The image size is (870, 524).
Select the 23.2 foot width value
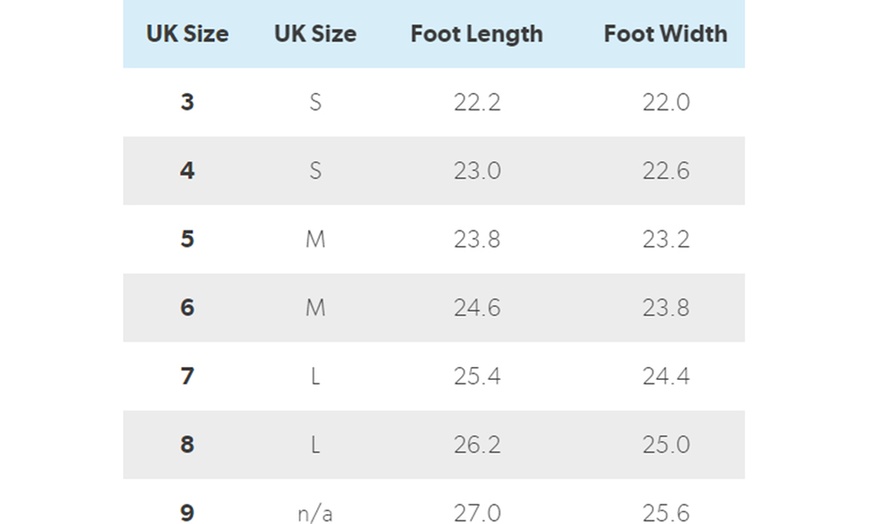coord(666,239)
